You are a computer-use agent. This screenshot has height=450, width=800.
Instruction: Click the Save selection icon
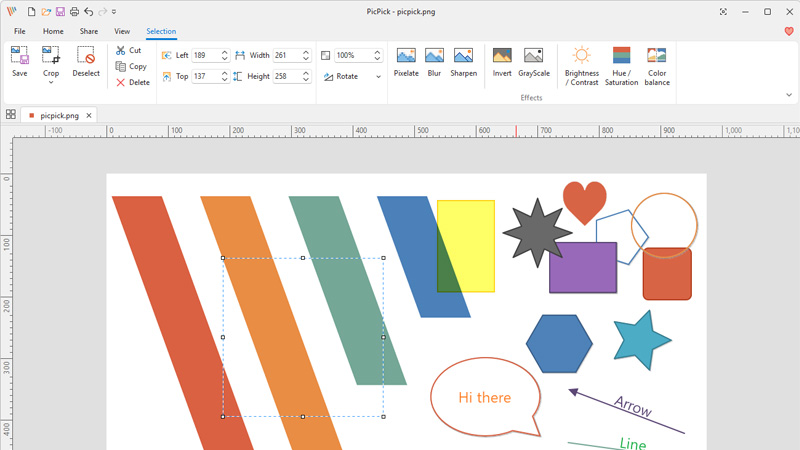[19, 55]
